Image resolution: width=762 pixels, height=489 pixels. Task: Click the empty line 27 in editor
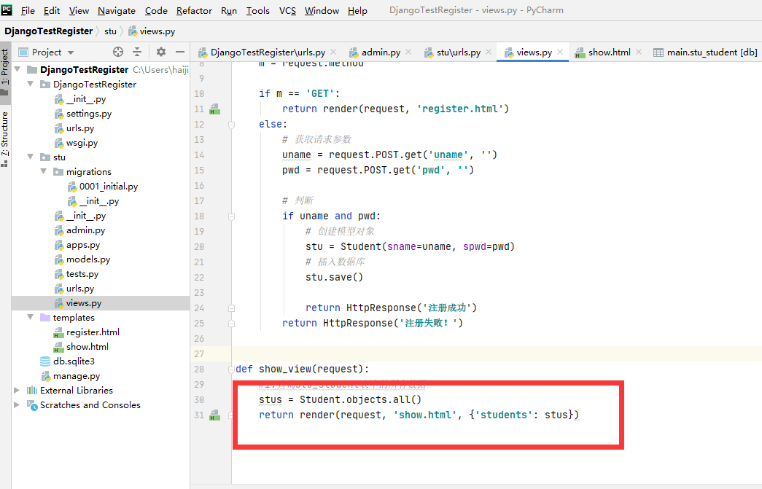coord(496,354)
